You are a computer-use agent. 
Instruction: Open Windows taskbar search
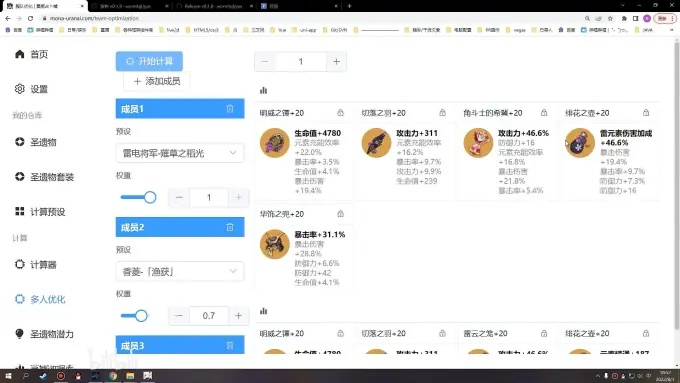(x=25, y=376)
